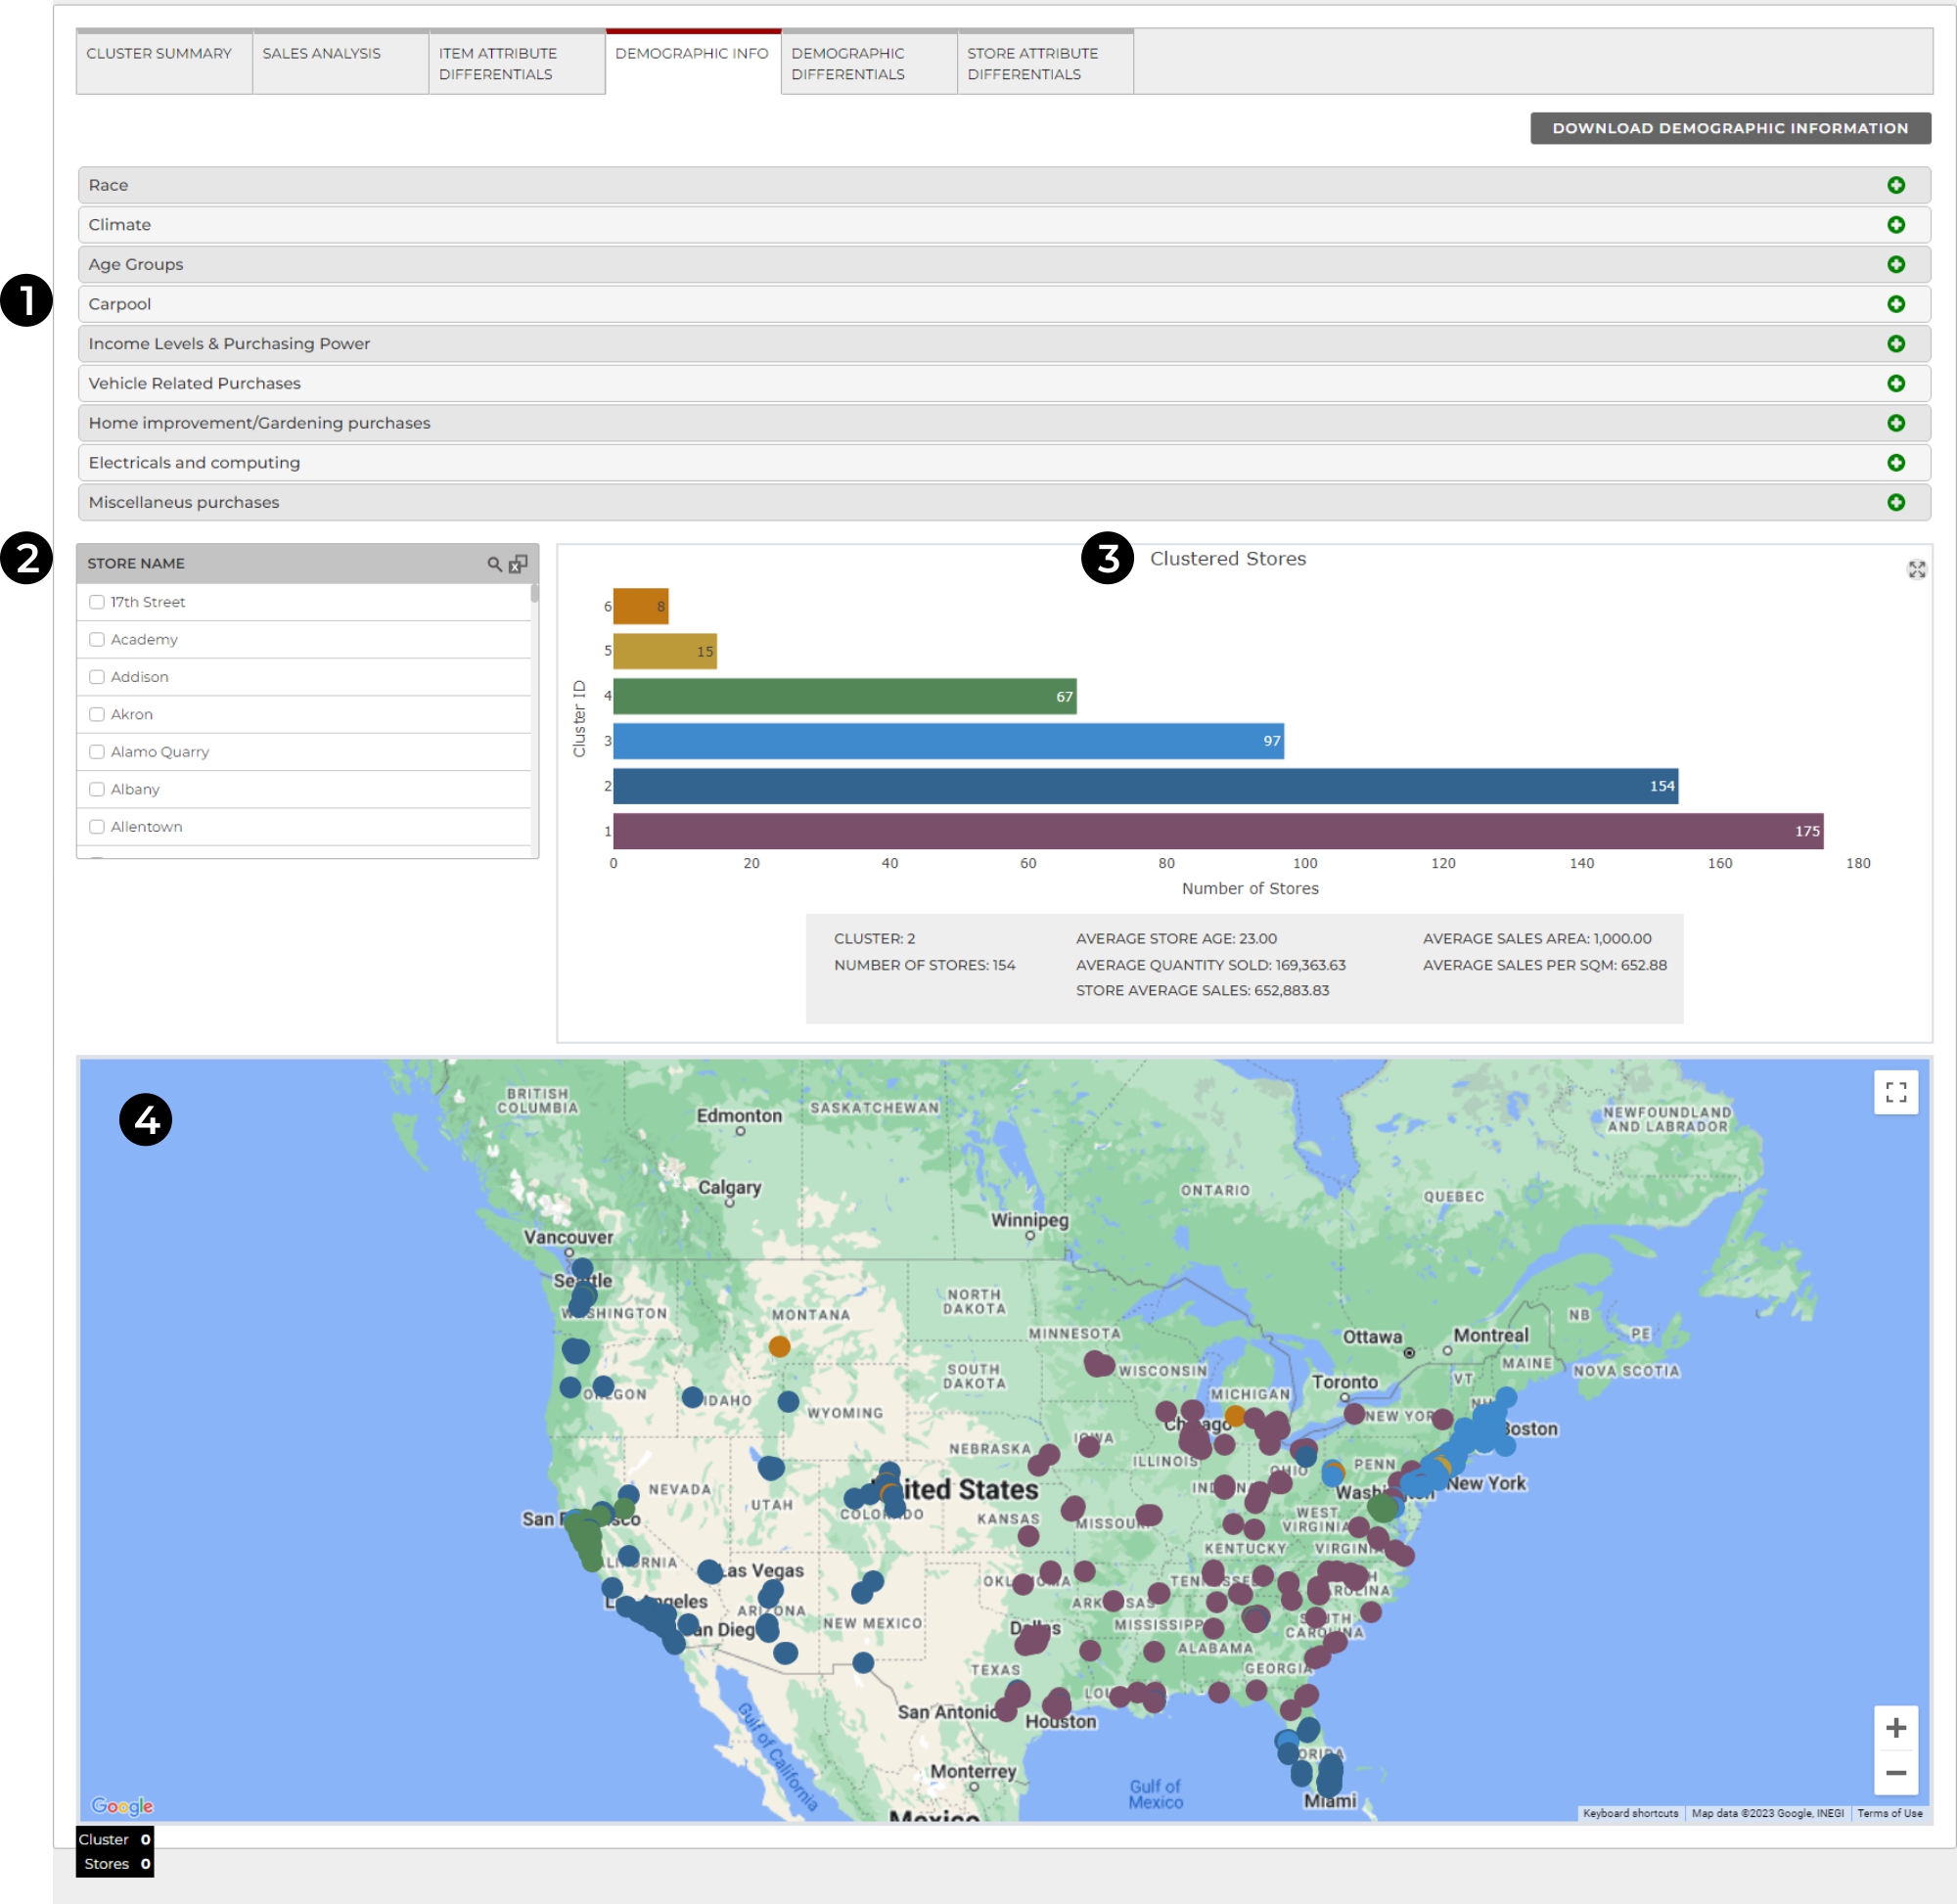The width and height of the screenshot is (1957, 1904).
Task: Click green plus icon on Race row
Action: [1895, 185]
